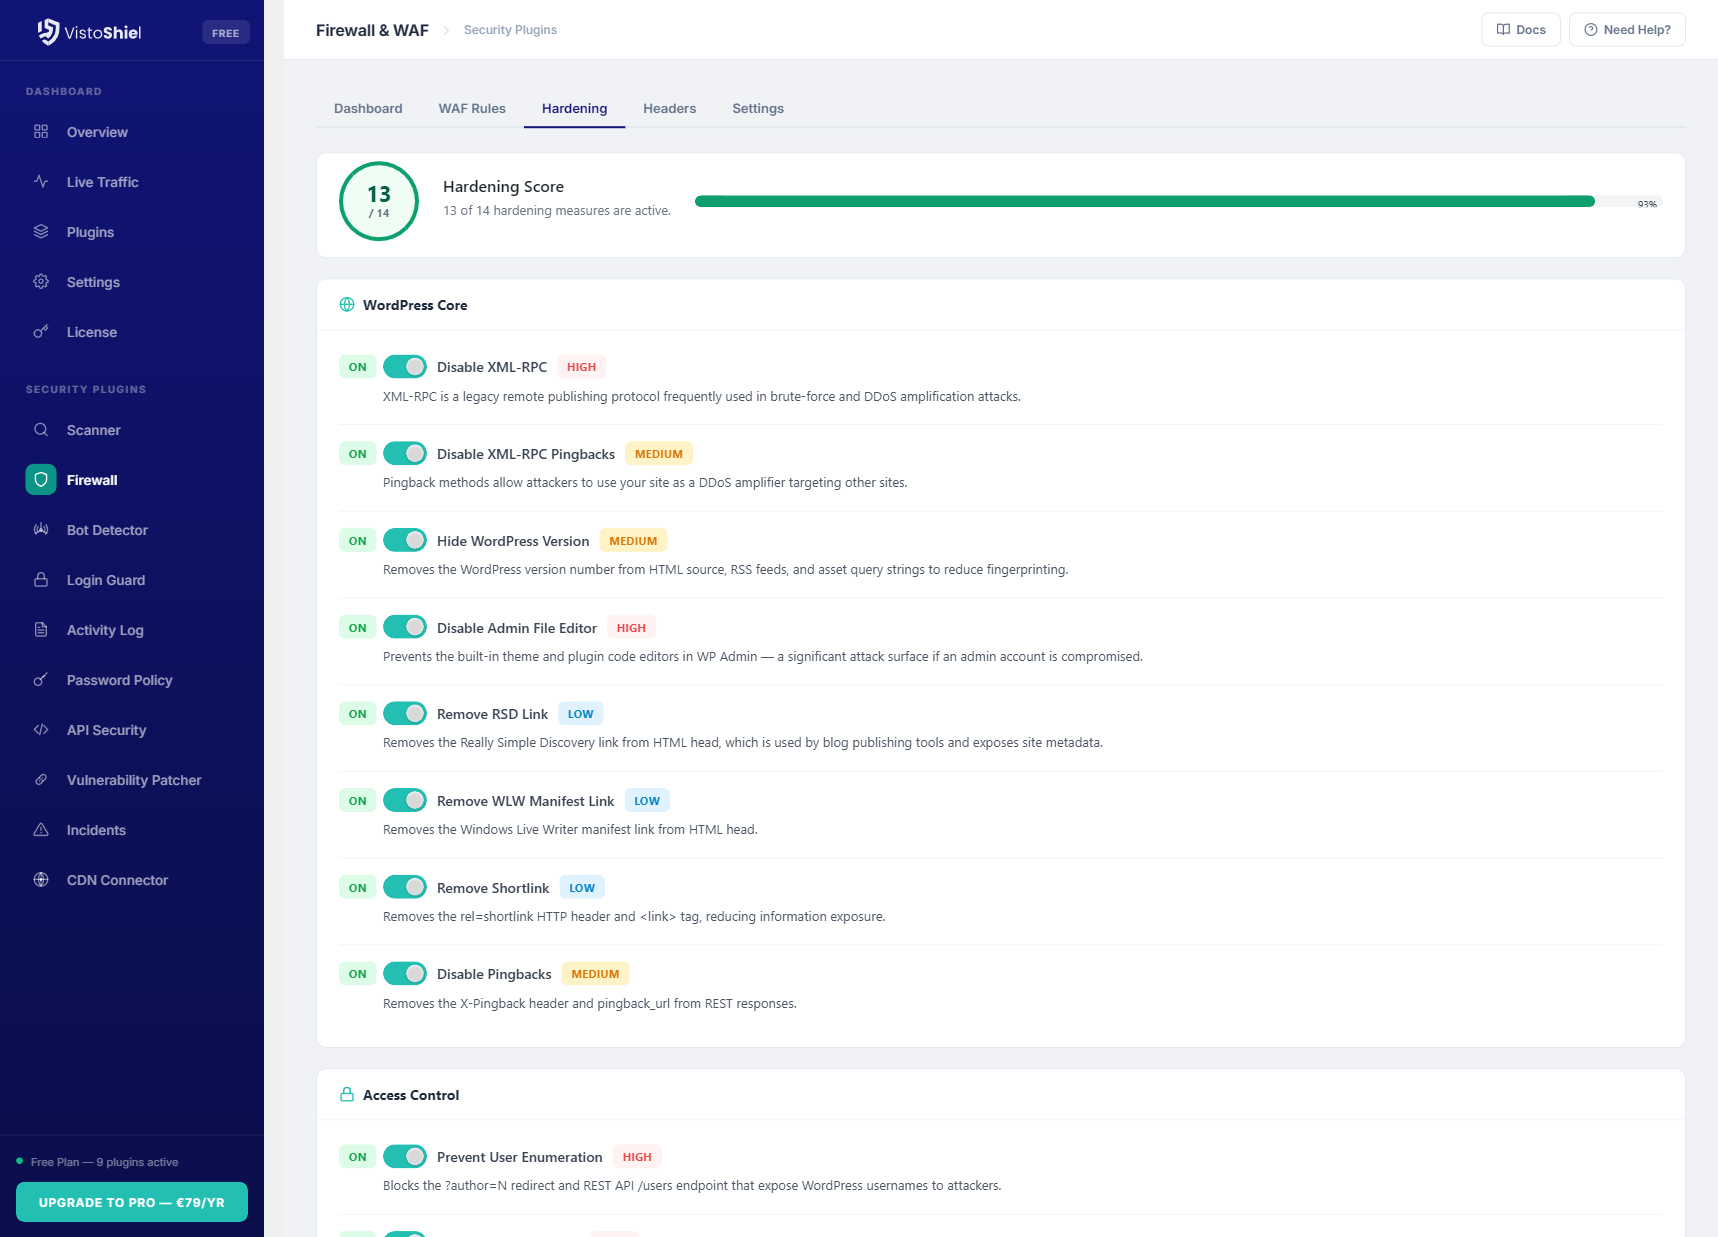Switch to the WAF Rules tab
Screen dimensions: 1718x1237
pyautogui.click(x=472, y=108)
